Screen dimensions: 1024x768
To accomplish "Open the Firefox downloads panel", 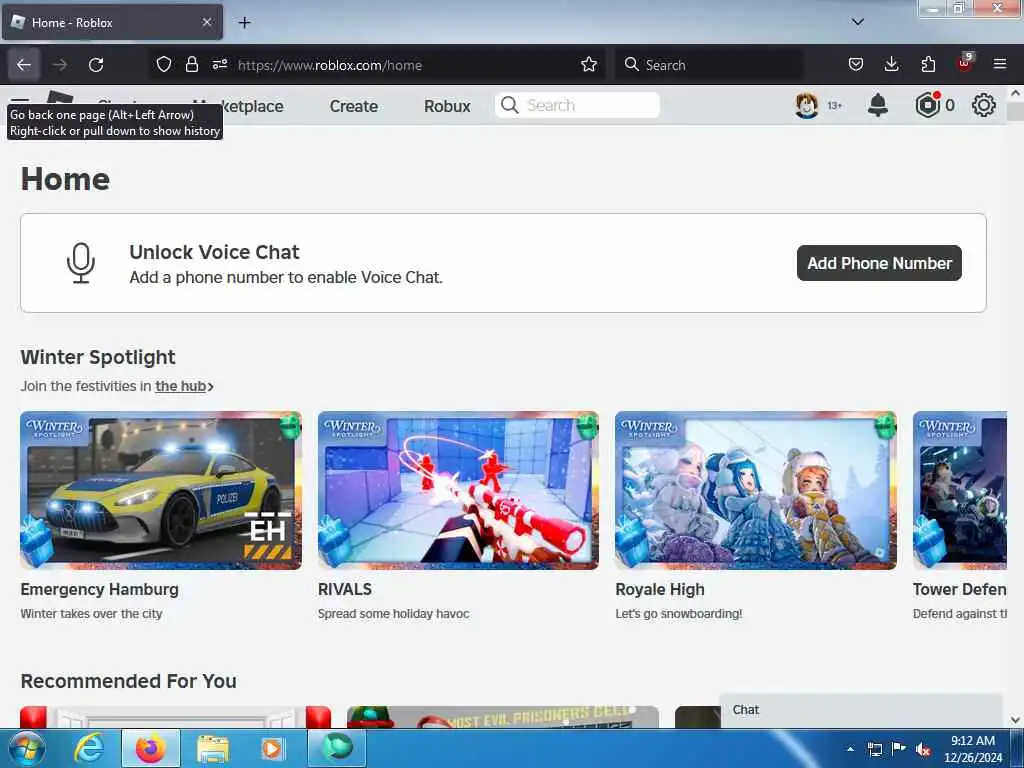I will [891, 65].
